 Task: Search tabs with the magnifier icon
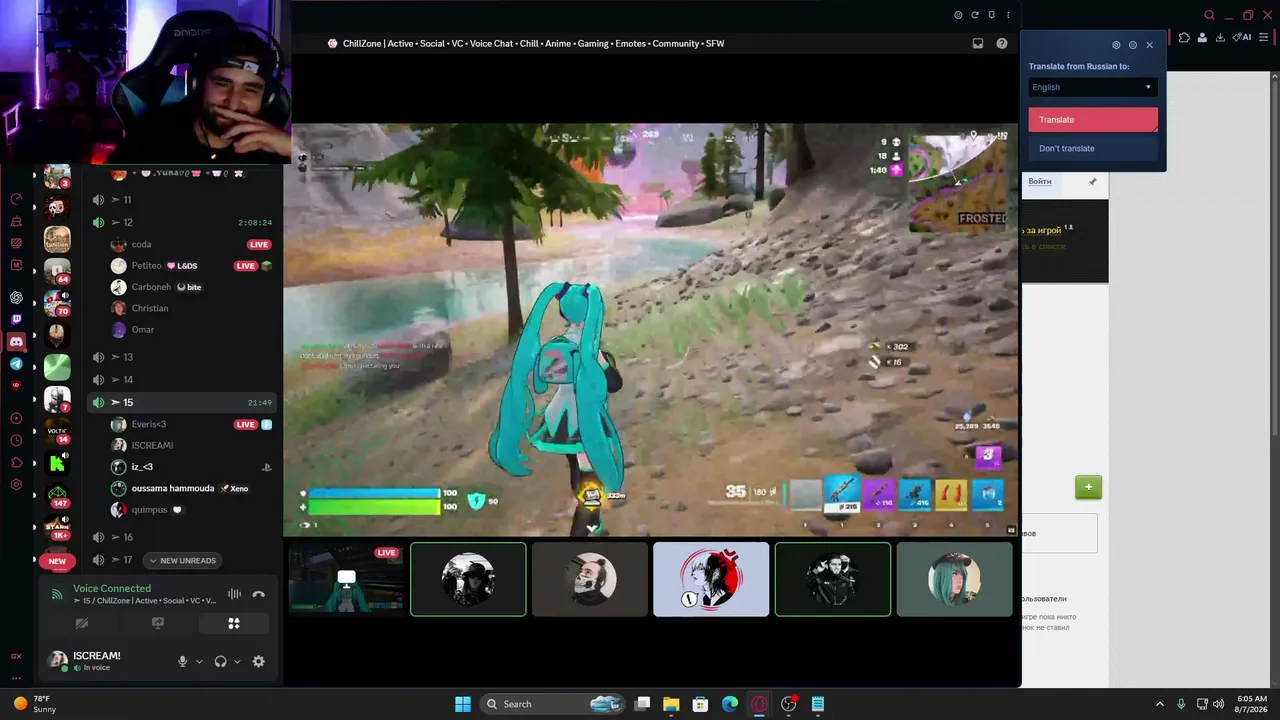pyautogui.click(x=1210, y=15)
